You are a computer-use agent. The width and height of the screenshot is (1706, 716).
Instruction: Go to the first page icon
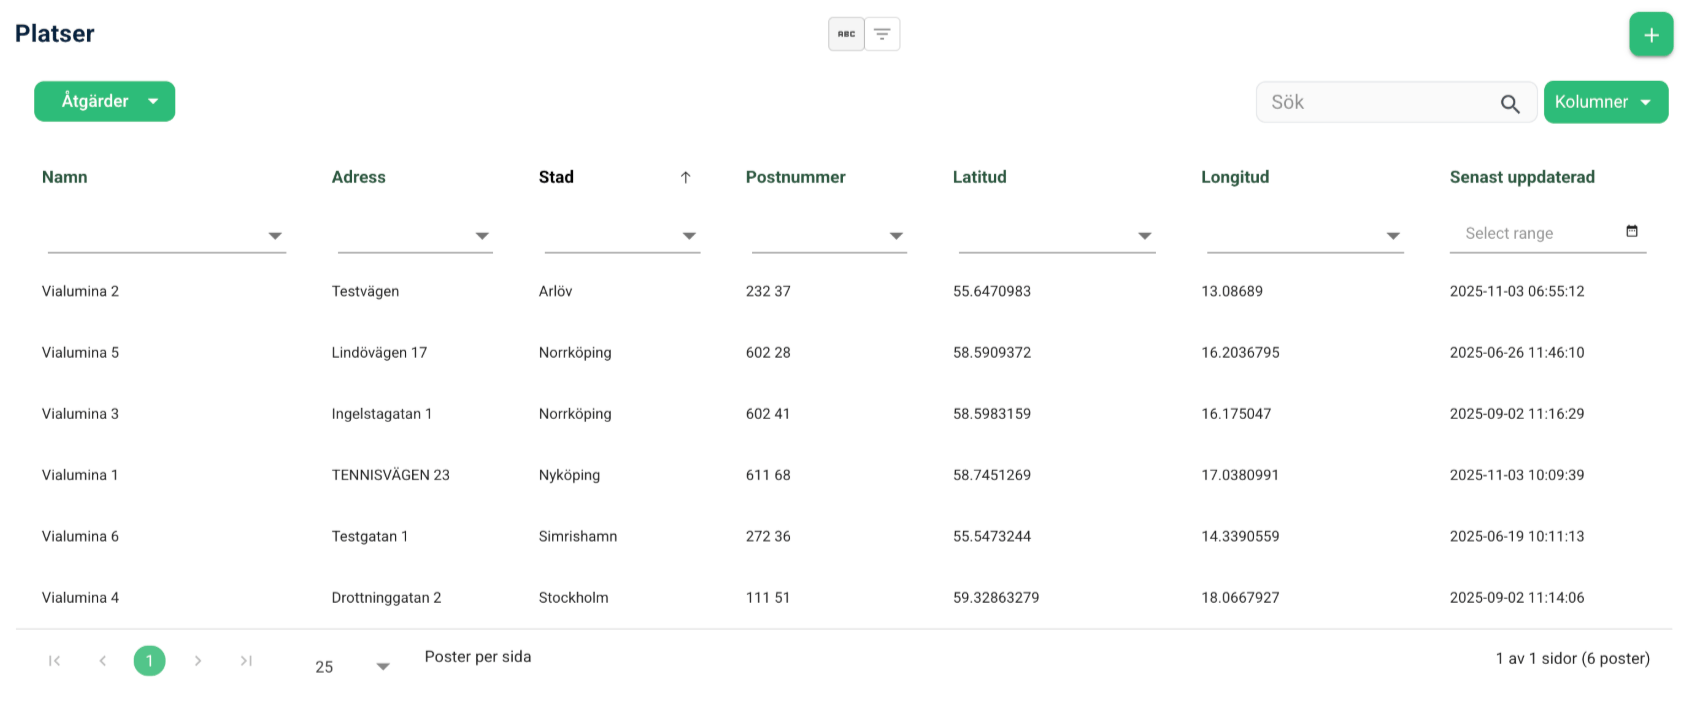coord(54,661)
